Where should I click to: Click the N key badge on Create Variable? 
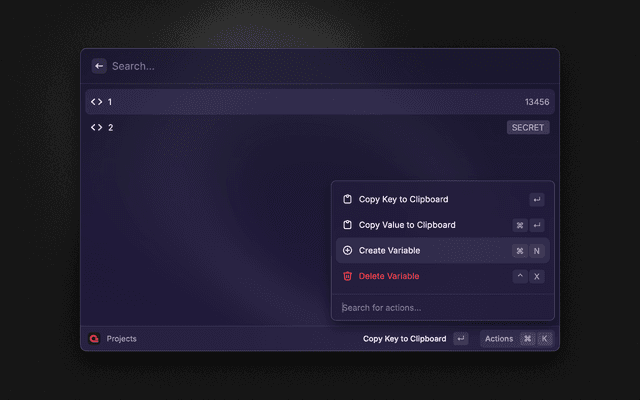(x=537, y=251)
